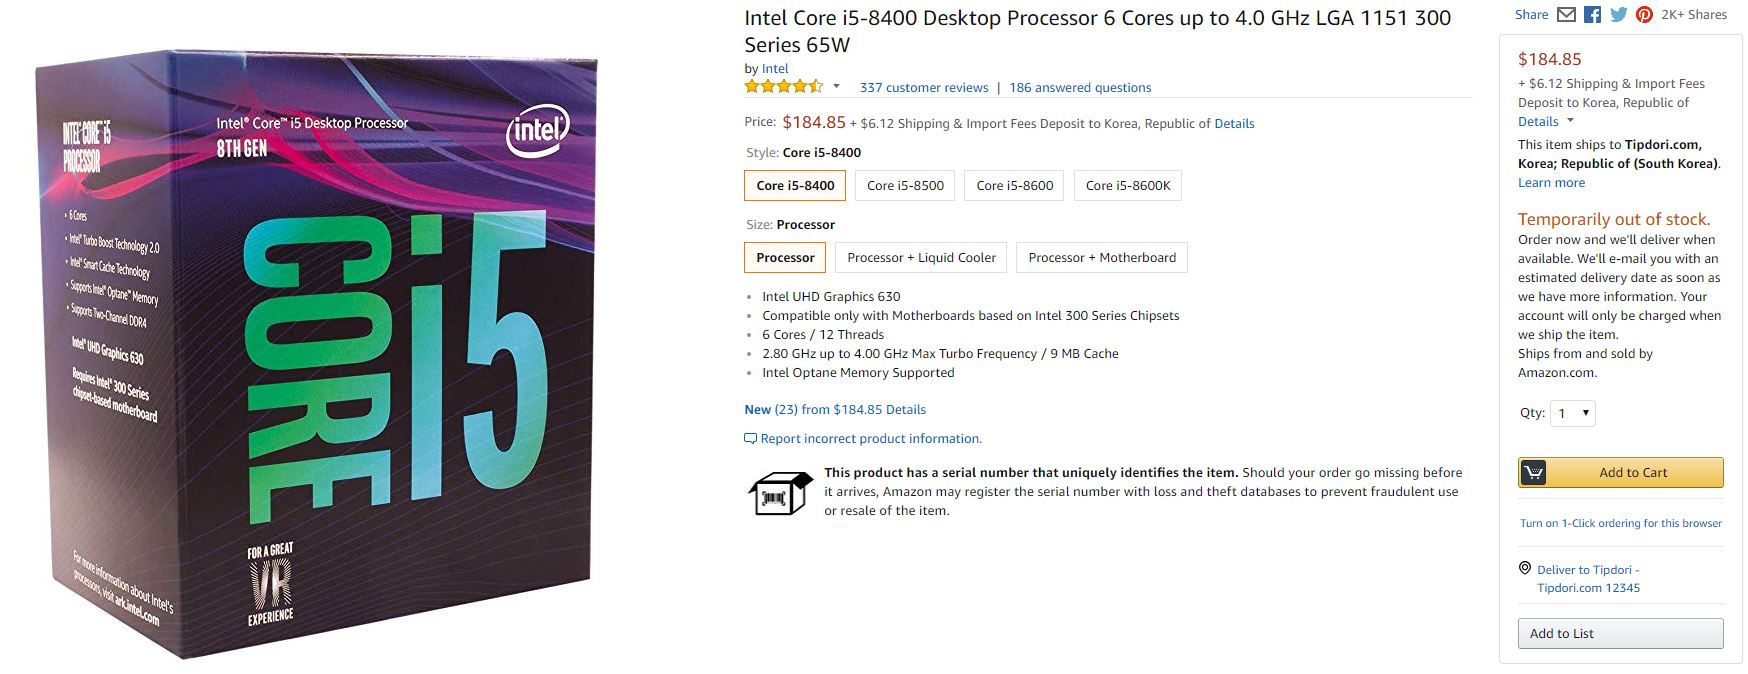
Task: Open the 337 customer reviews link
Action: [x=923, y=88]
